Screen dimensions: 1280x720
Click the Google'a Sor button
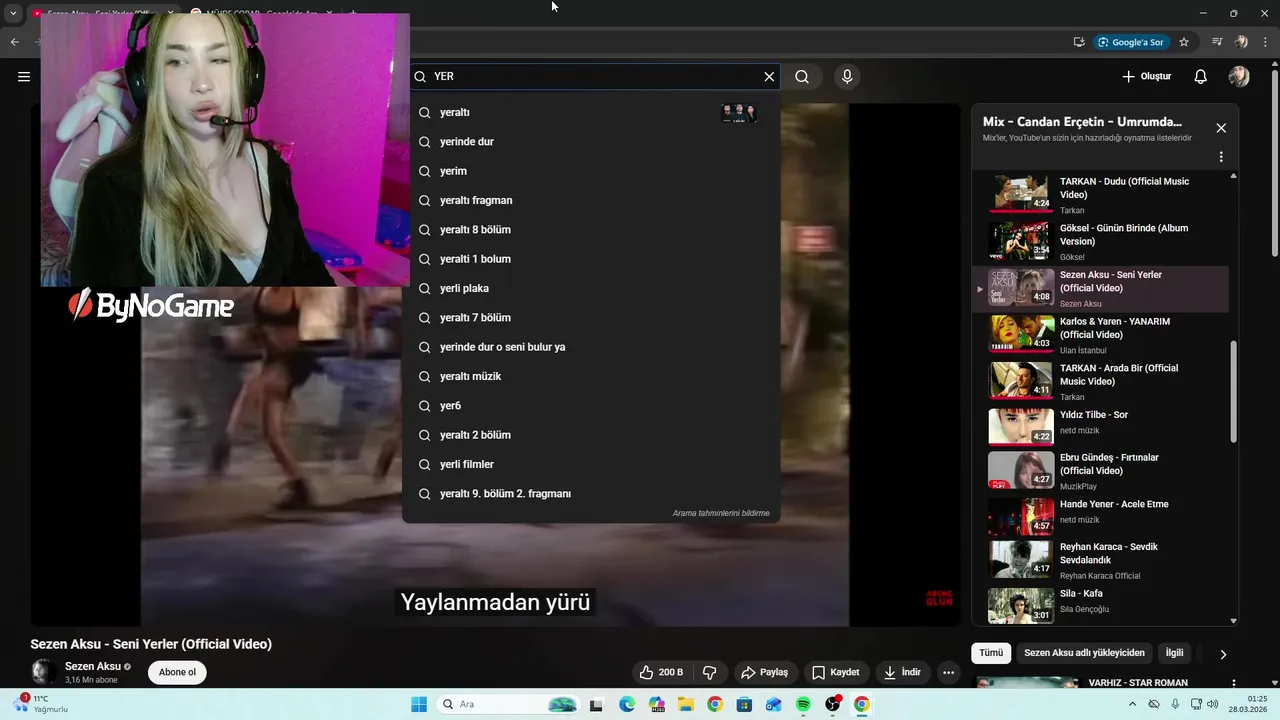pos(1130,42)
